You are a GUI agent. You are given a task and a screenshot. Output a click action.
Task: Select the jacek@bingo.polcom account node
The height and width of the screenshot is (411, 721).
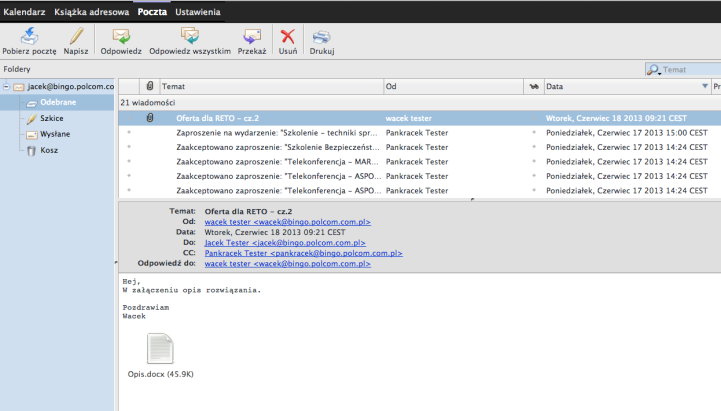click(71, 86)
